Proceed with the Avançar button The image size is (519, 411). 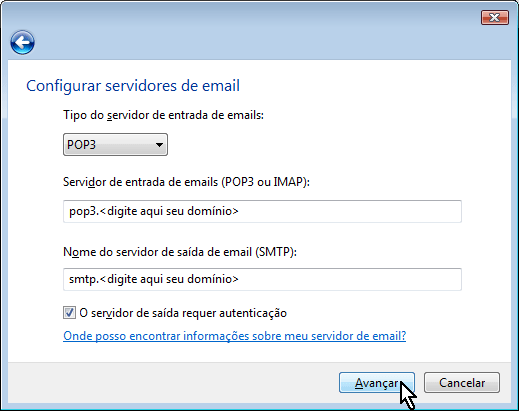click(377, 383)
